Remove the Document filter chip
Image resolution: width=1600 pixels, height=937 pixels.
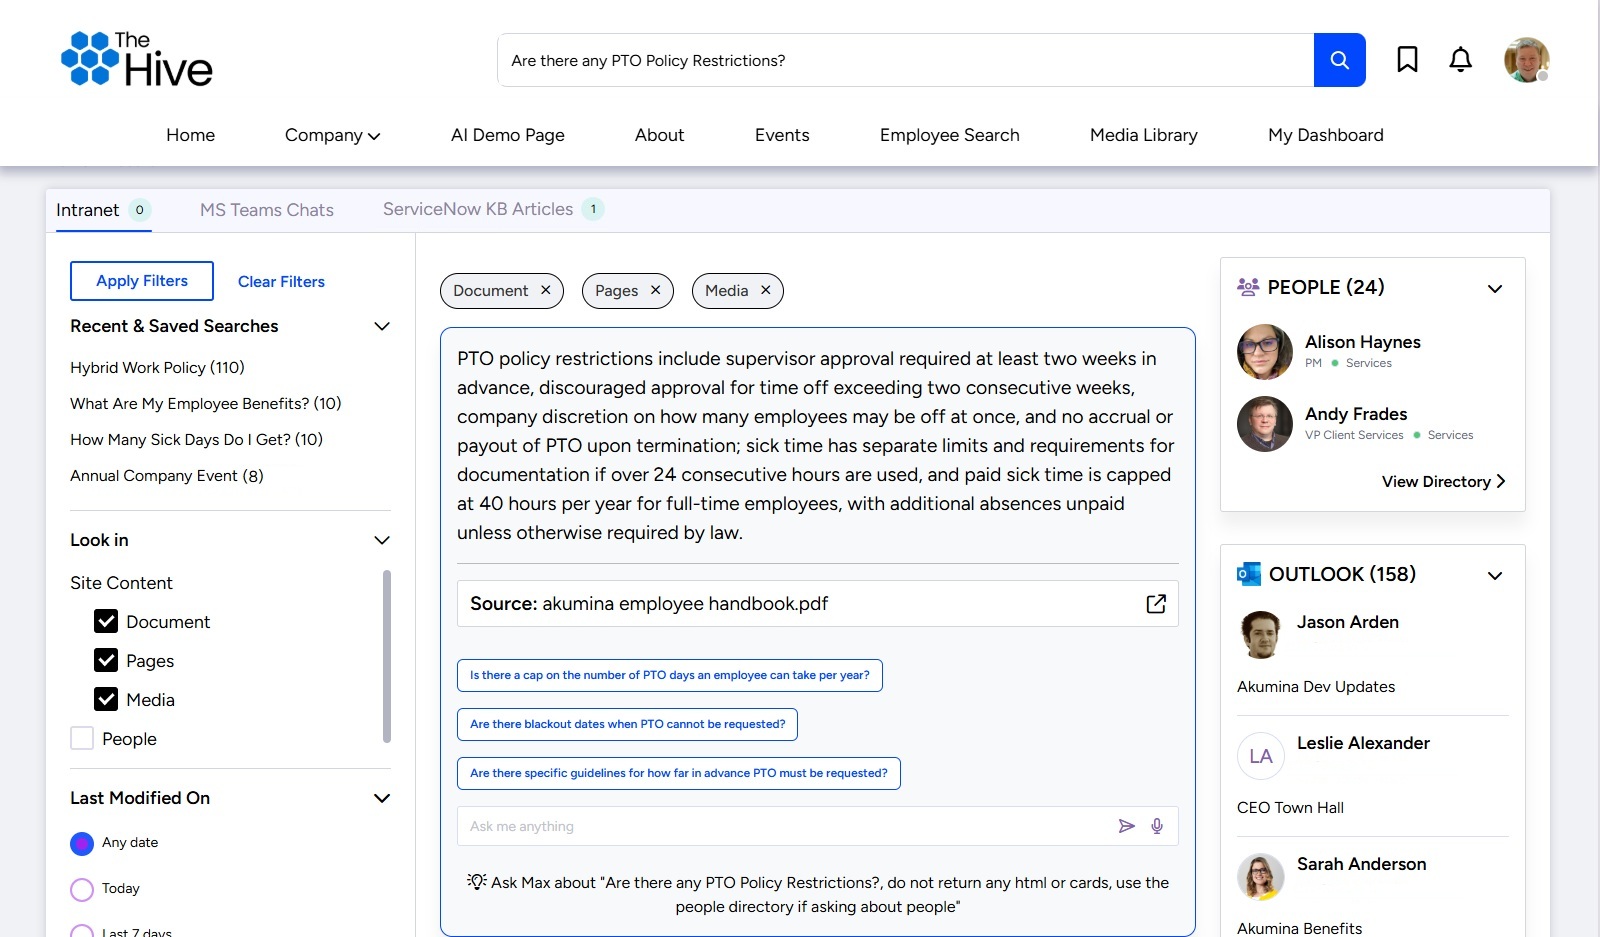pyautogui.click(x=546, y=290)
